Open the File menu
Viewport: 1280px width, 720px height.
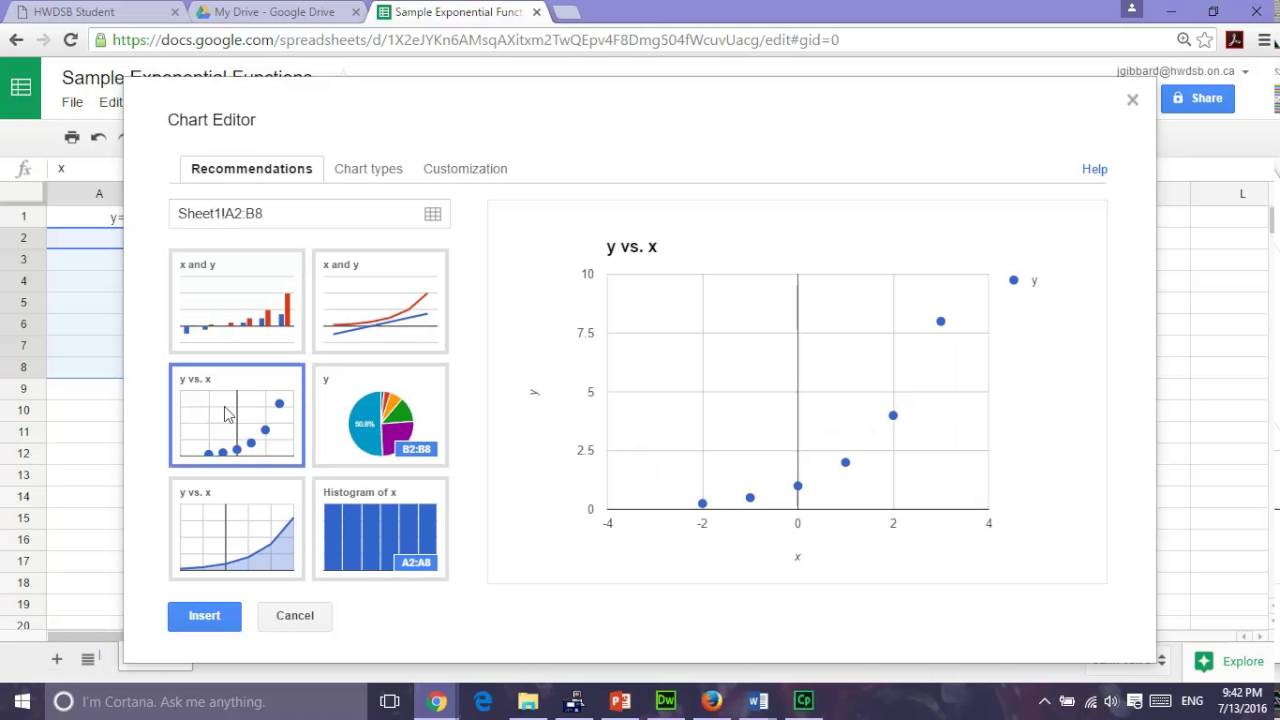click(72, 102)
